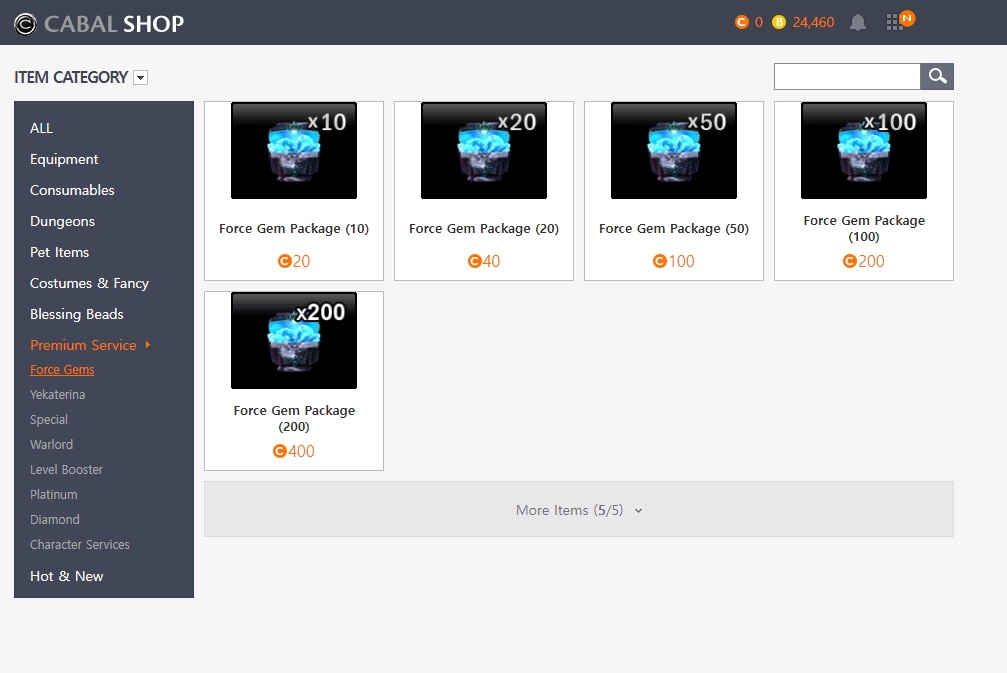Click the magnifier search button
Screen dimensions: 1007x673
pos(937,76)
